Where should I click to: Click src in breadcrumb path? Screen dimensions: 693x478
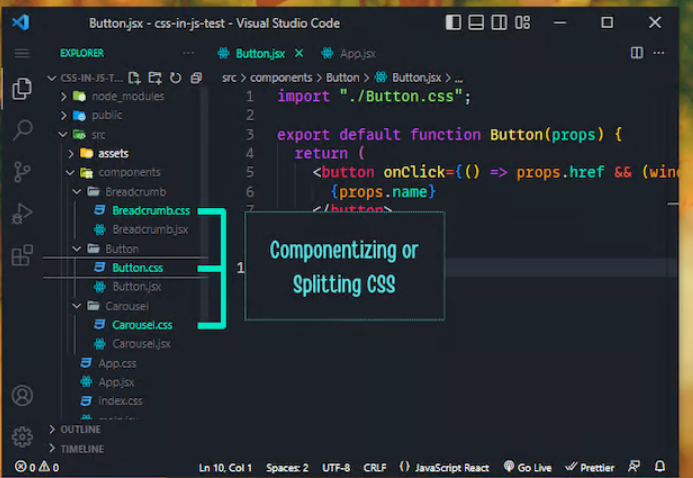point(229,78)
